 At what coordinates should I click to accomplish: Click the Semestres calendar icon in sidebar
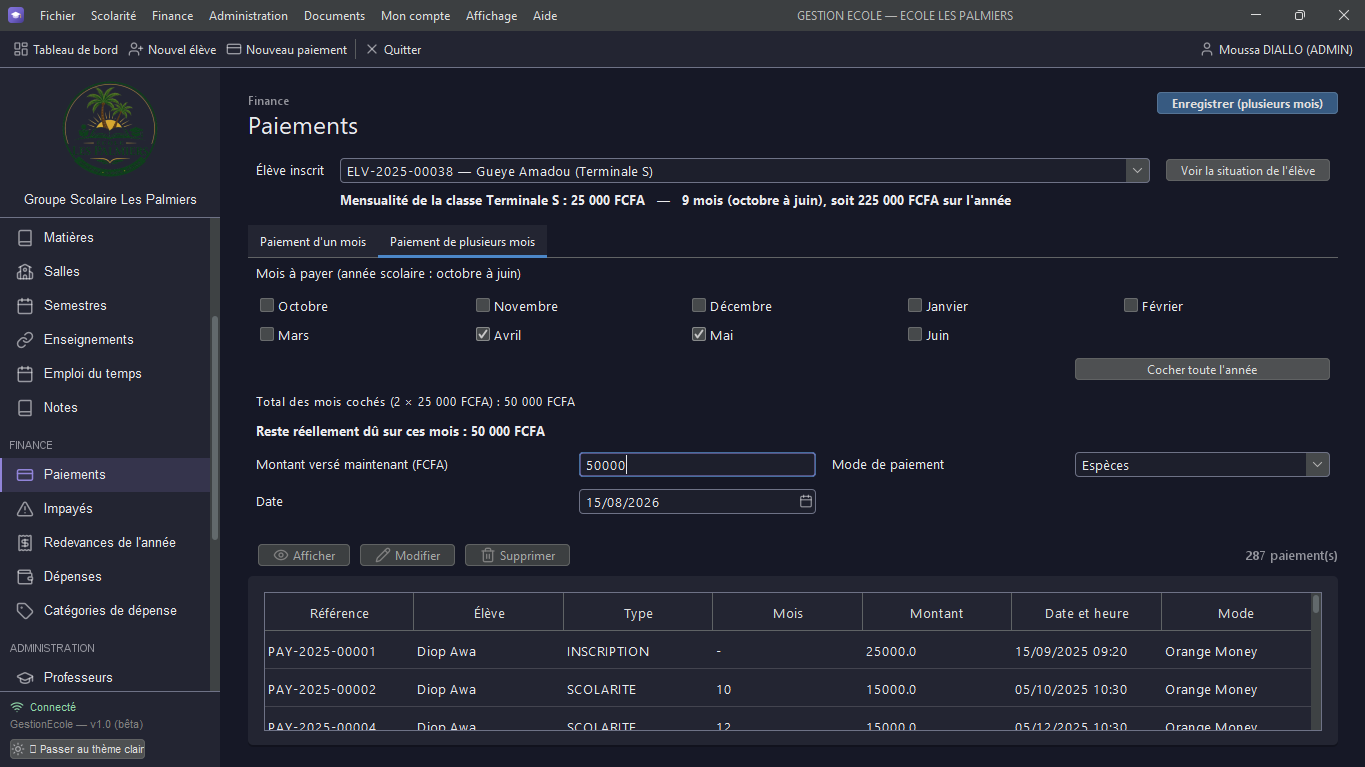(26, 306)
